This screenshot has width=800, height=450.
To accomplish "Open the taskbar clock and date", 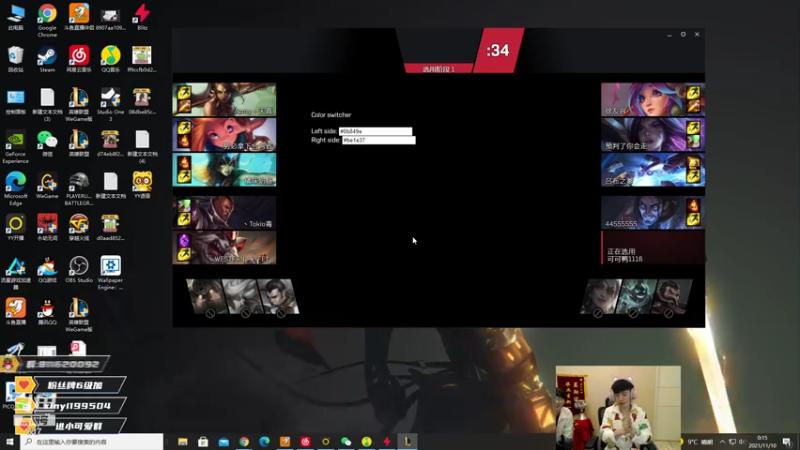I will click(762, 441).
